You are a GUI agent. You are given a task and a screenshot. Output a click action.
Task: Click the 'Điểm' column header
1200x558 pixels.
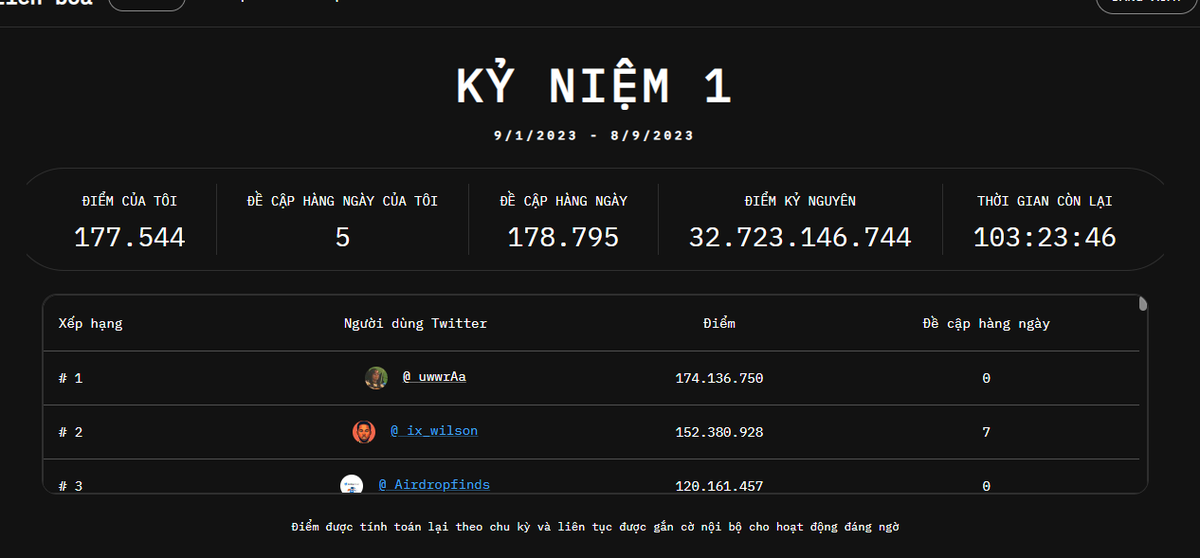point(719,324)
